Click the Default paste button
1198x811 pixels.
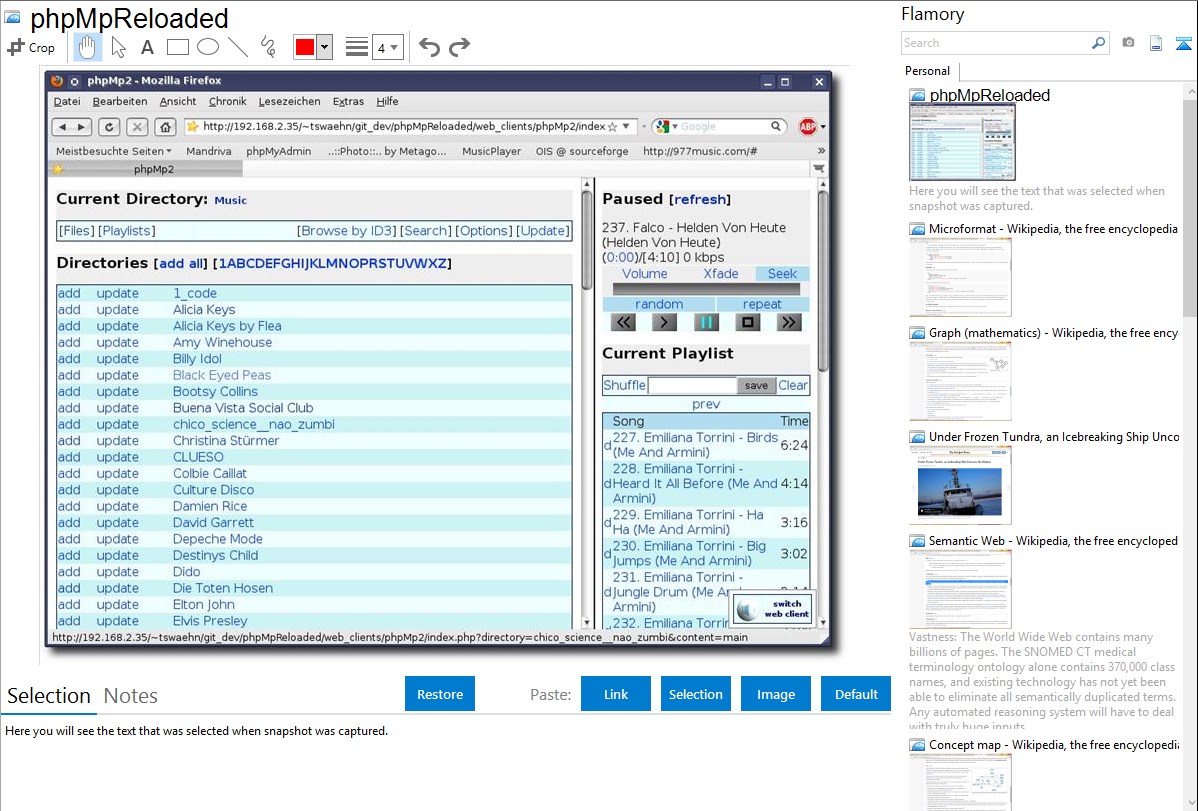coord(856,694)
